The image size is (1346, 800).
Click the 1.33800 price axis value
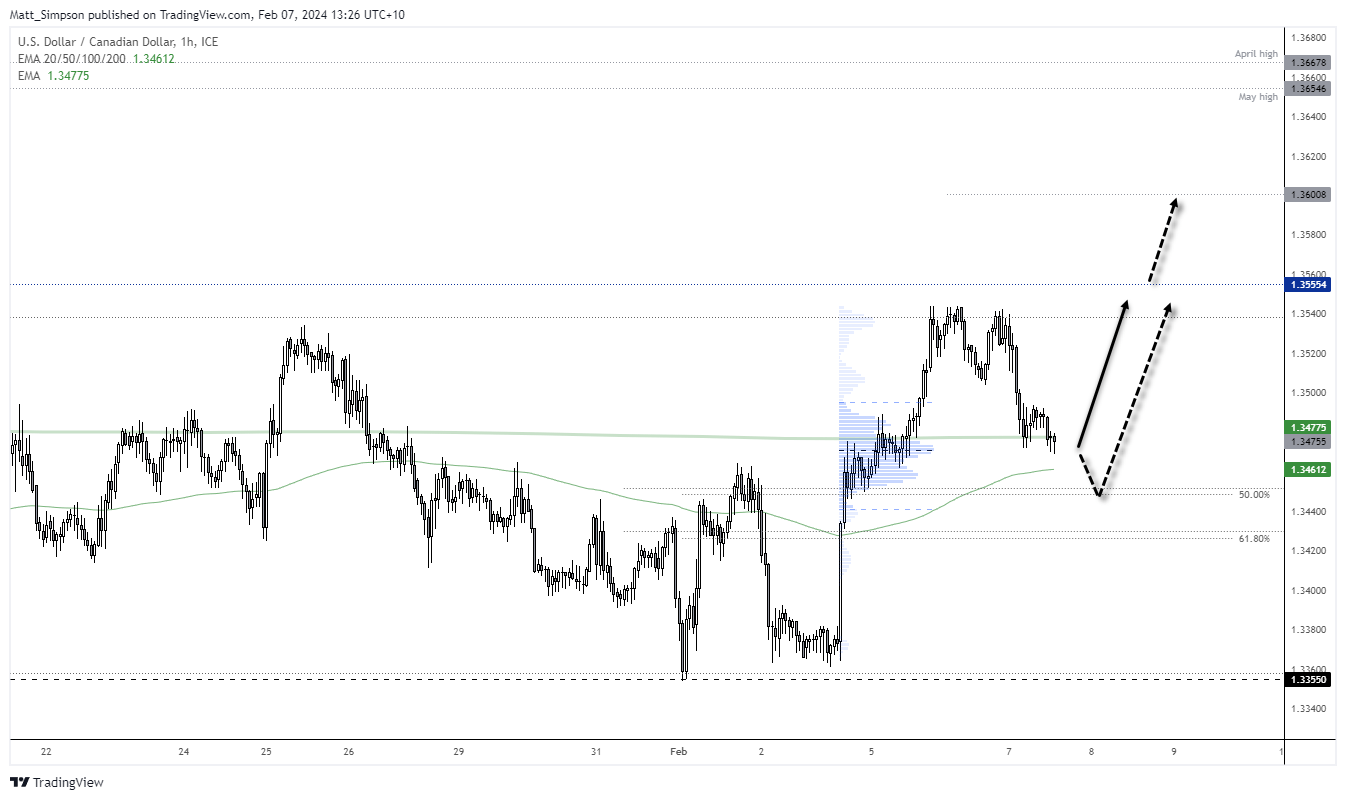click(1308, 630)
